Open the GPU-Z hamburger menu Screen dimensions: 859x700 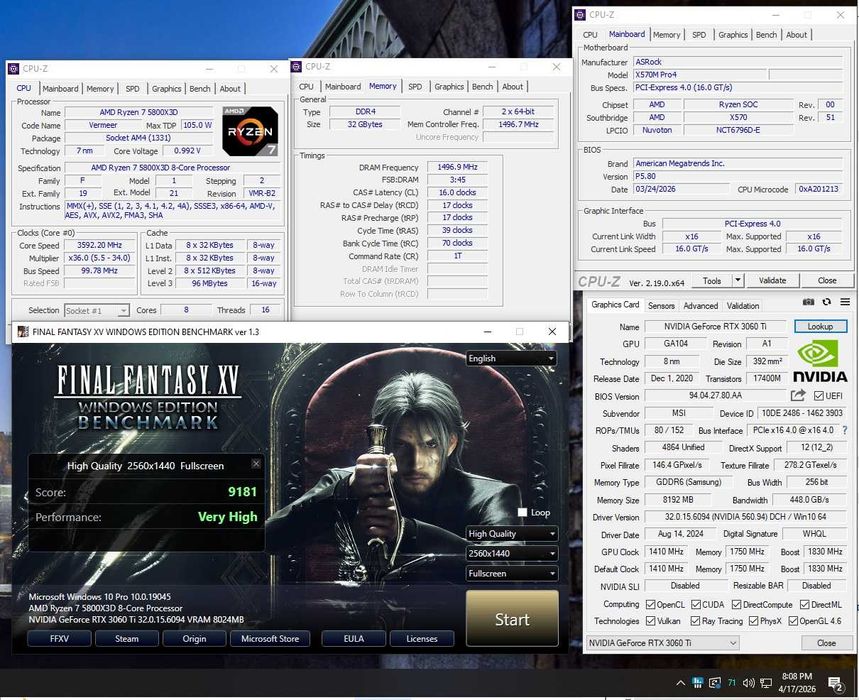click(845, 302)
